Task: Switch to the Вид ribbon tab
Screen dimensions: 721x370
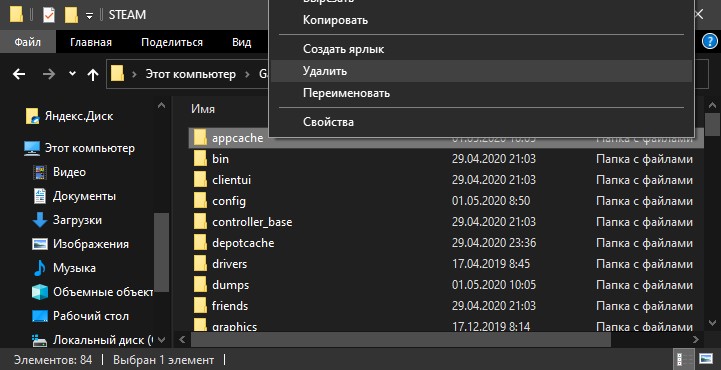Action: [241, 42]
